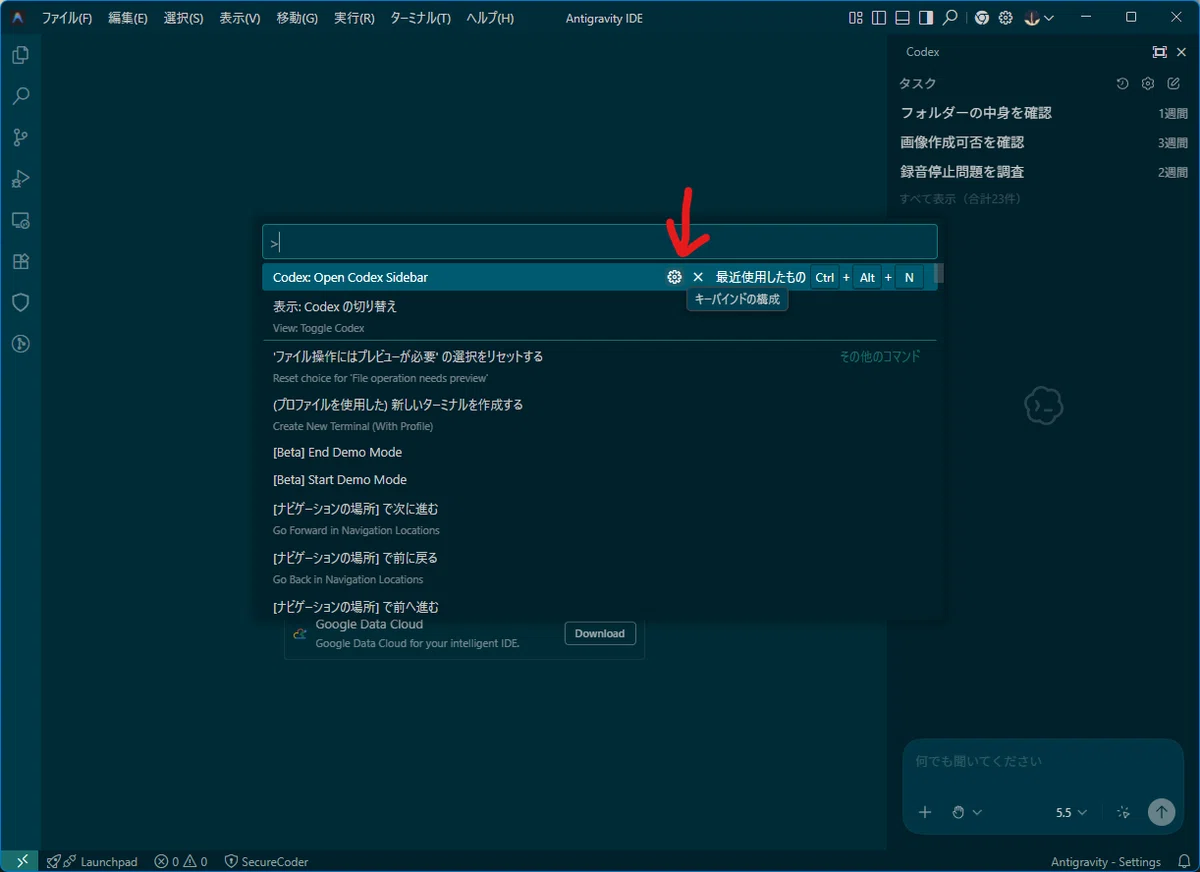The image size is (1200, 872).
Task: Maximize the Codex panel
Action: [x=1159, y=52]
